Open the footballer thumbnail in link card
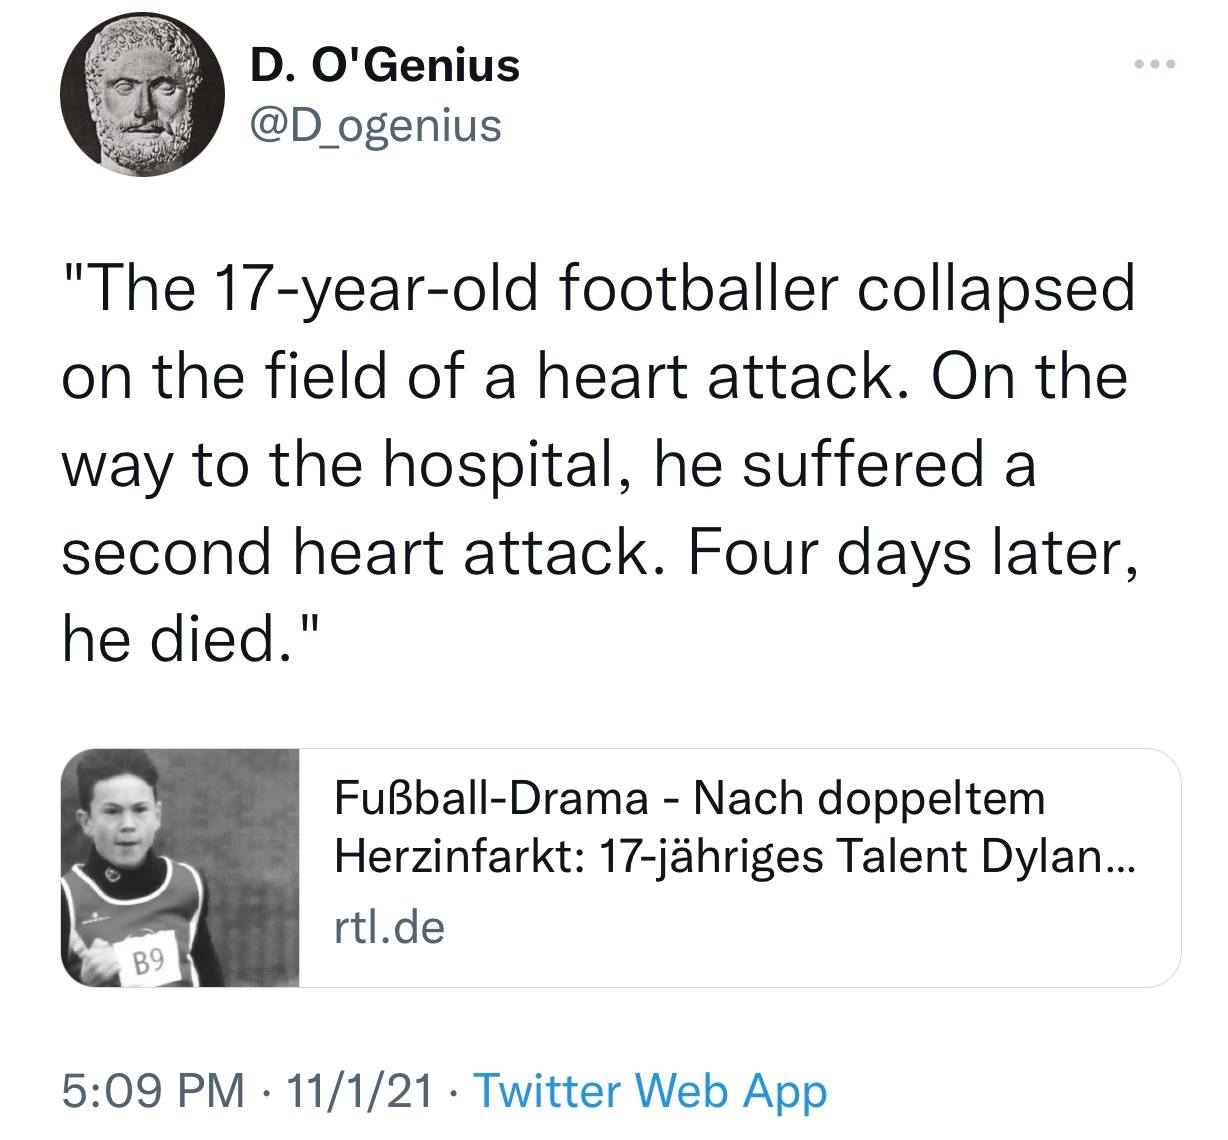Image resolution: width=1228 pixels, height=1140 pixels. pyautogui.click(x=180, y=868)
